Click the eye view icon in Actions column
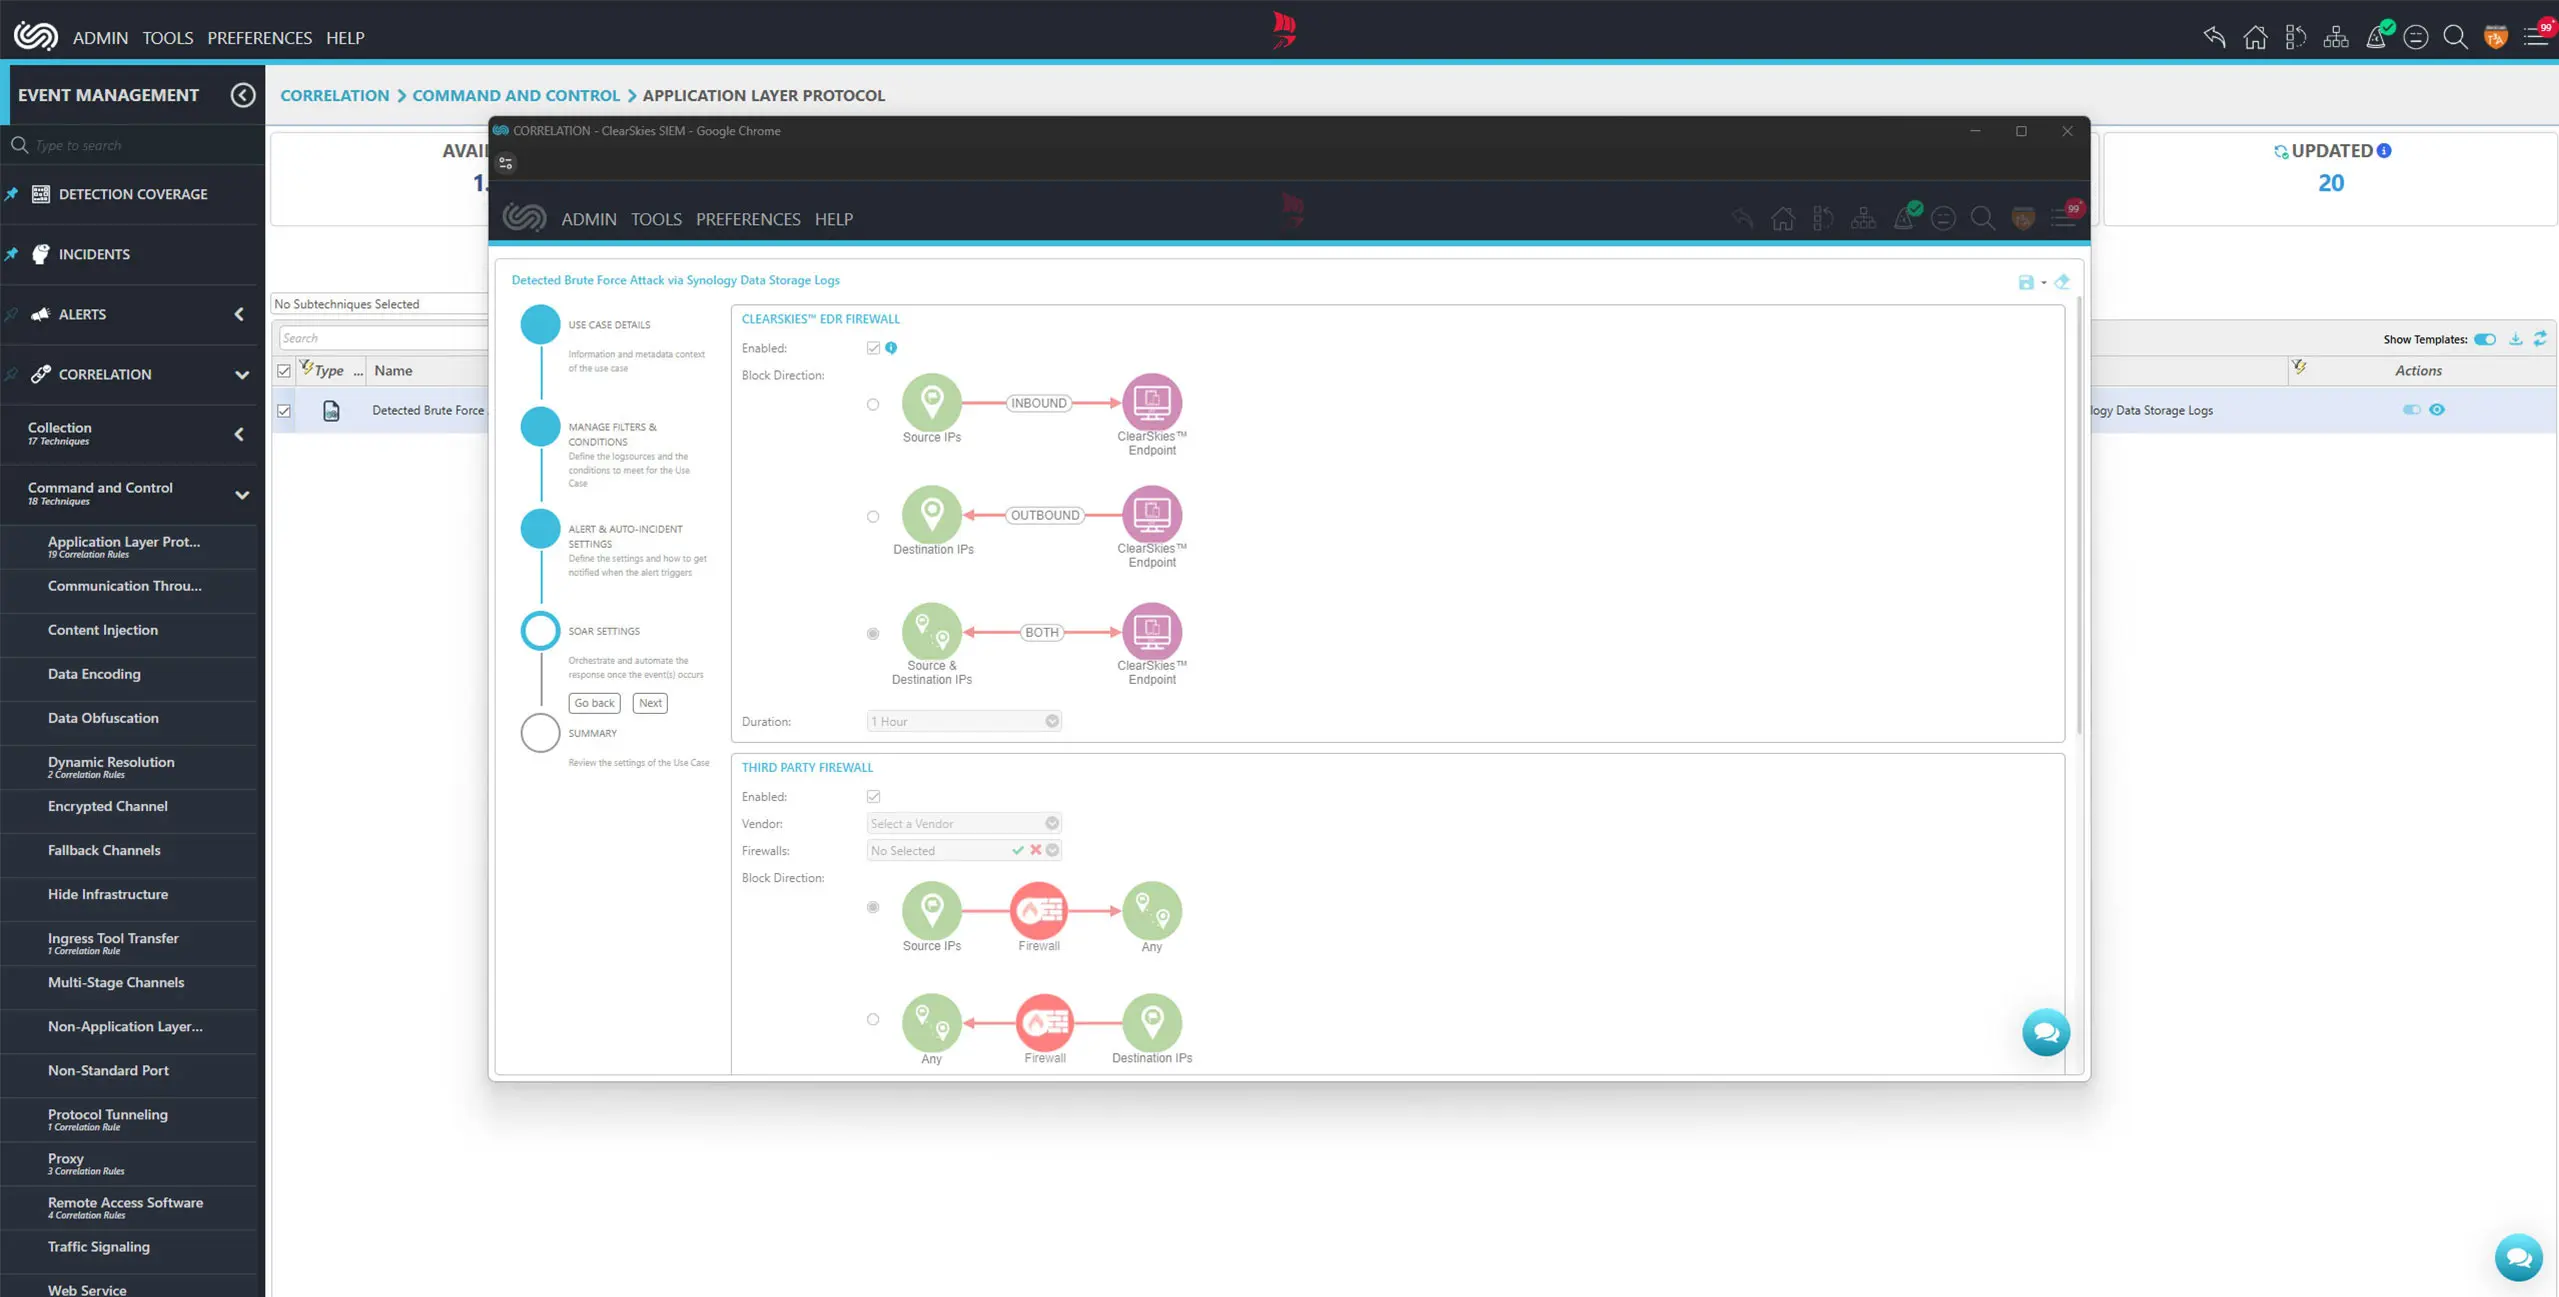 (x=2437, y=410)
